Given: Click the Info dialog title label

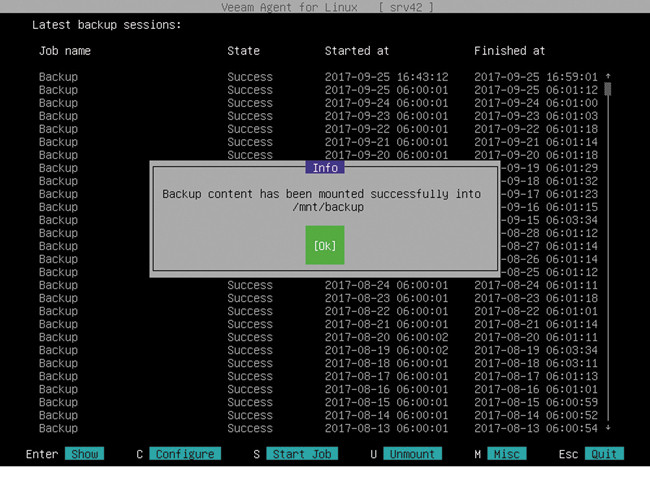Looking at the screenshot, I should pos(325,168).
